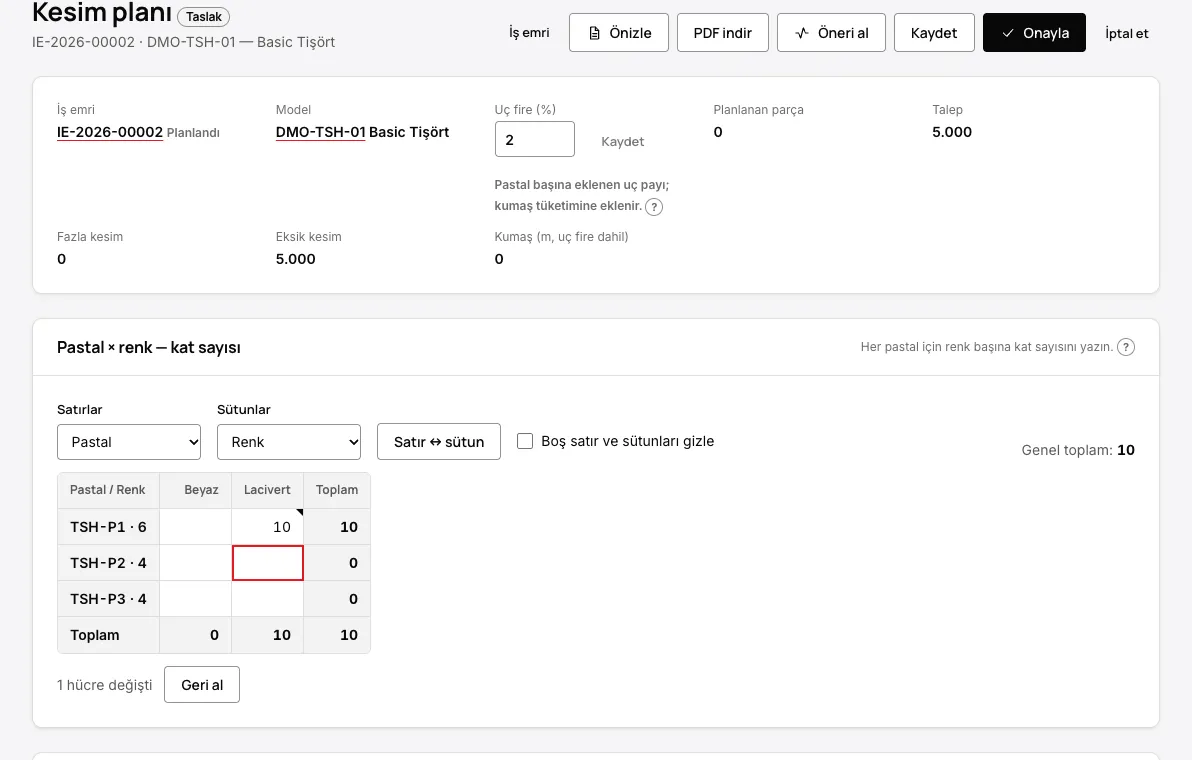Viewport: 1192px width, 760px height.
Task: Open the kat sayısı help question icon
Action: [x=1126, y=347]
